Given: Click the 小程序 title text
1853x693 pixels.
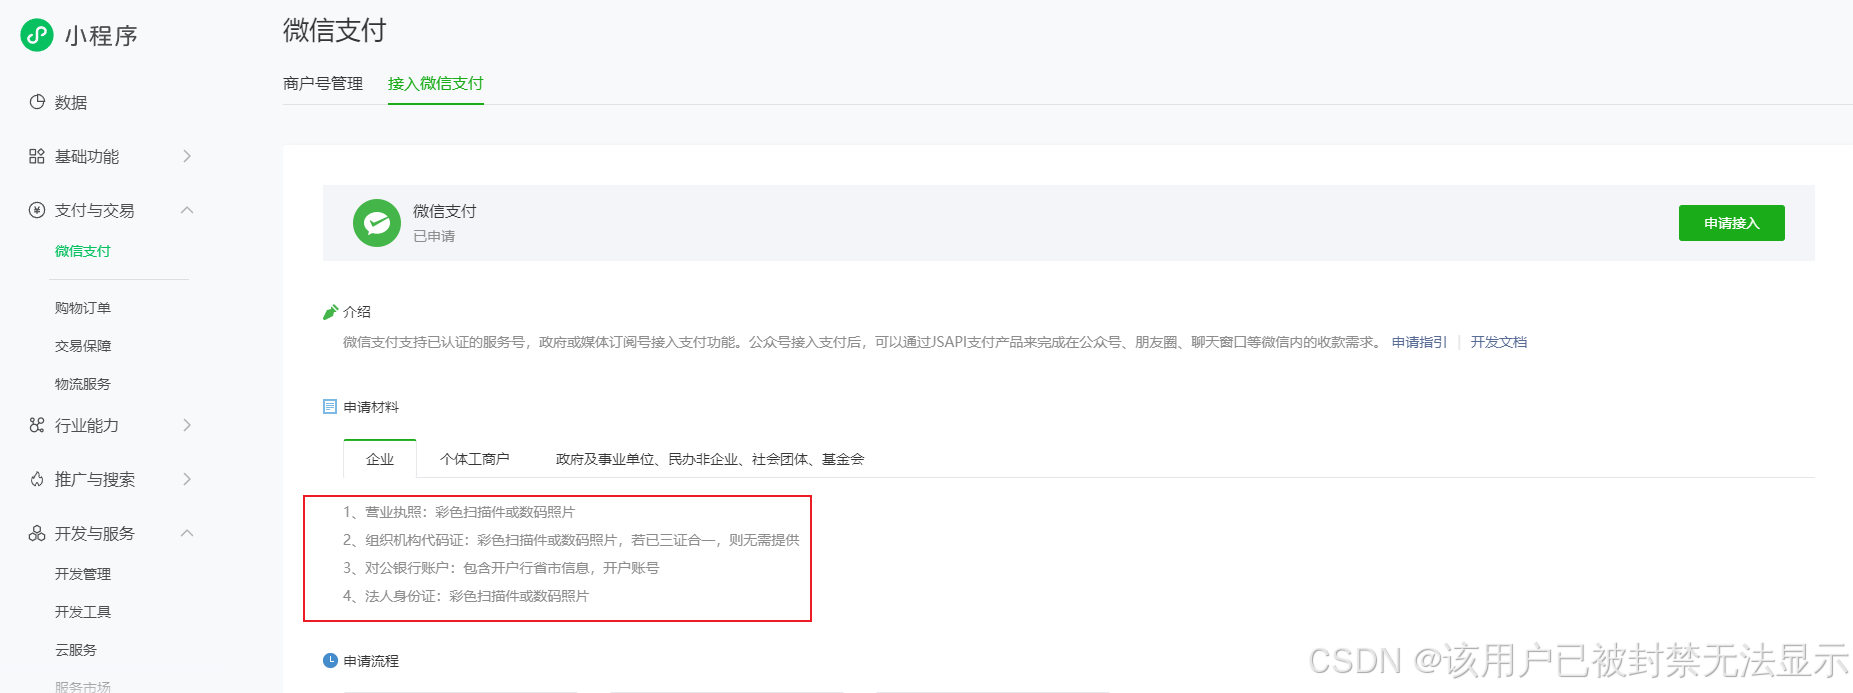Looking at the screenshot, I should pyautogui.click(x=101, y=36).
